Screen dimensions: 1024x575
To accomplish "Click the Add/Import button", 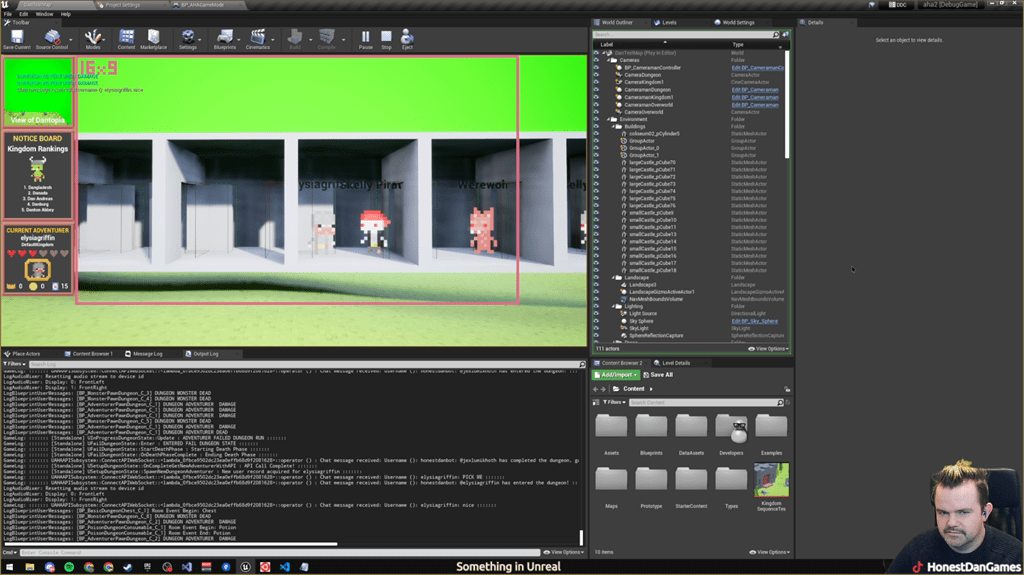I will [616, 375].
